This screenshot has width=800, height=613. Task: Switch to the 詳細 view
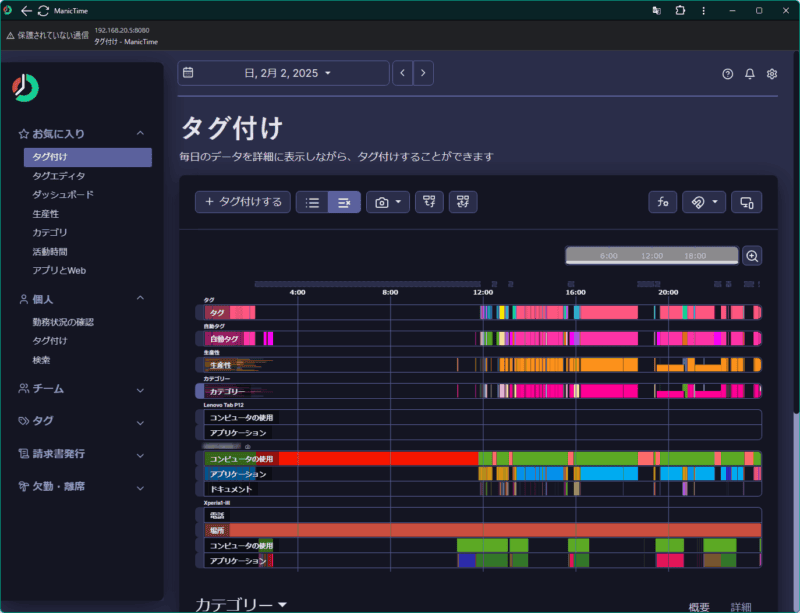pyautogui.click(x=742, y=606)
